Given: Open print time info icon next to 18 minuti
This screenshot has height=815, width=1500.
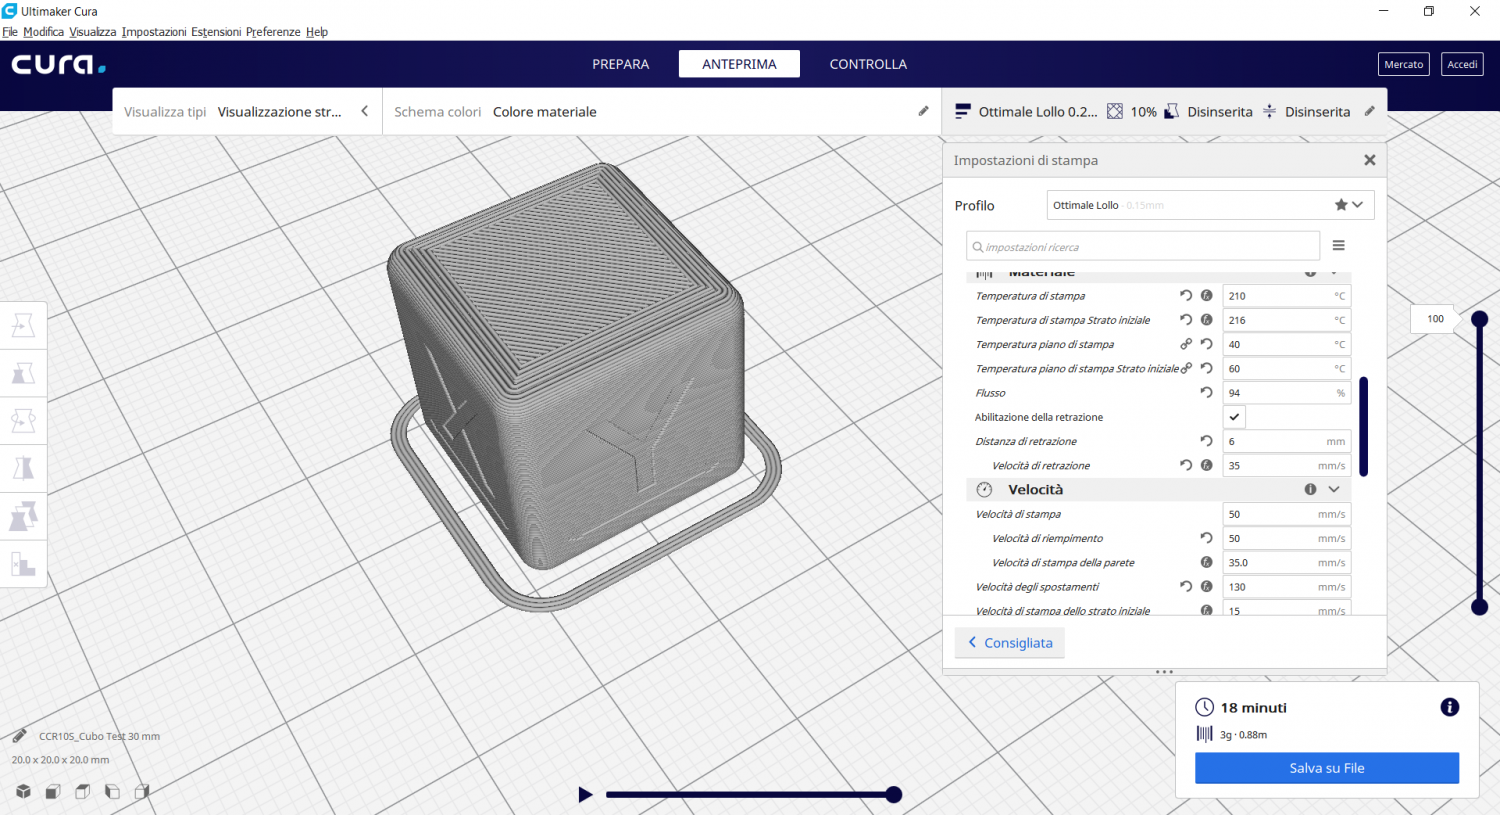Looking at the screenshot, I should tap(1449, 707).
